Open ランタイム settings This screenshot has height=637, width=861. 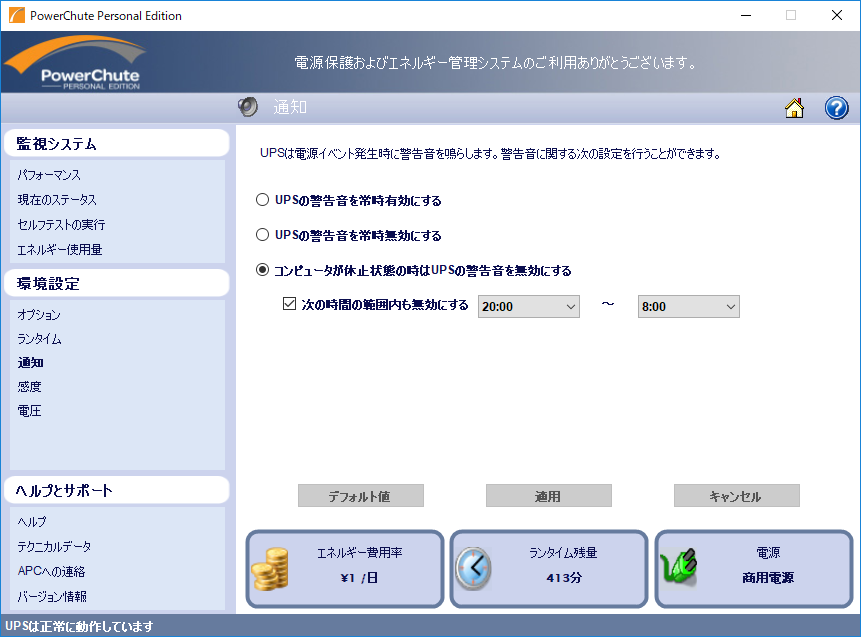39,339
